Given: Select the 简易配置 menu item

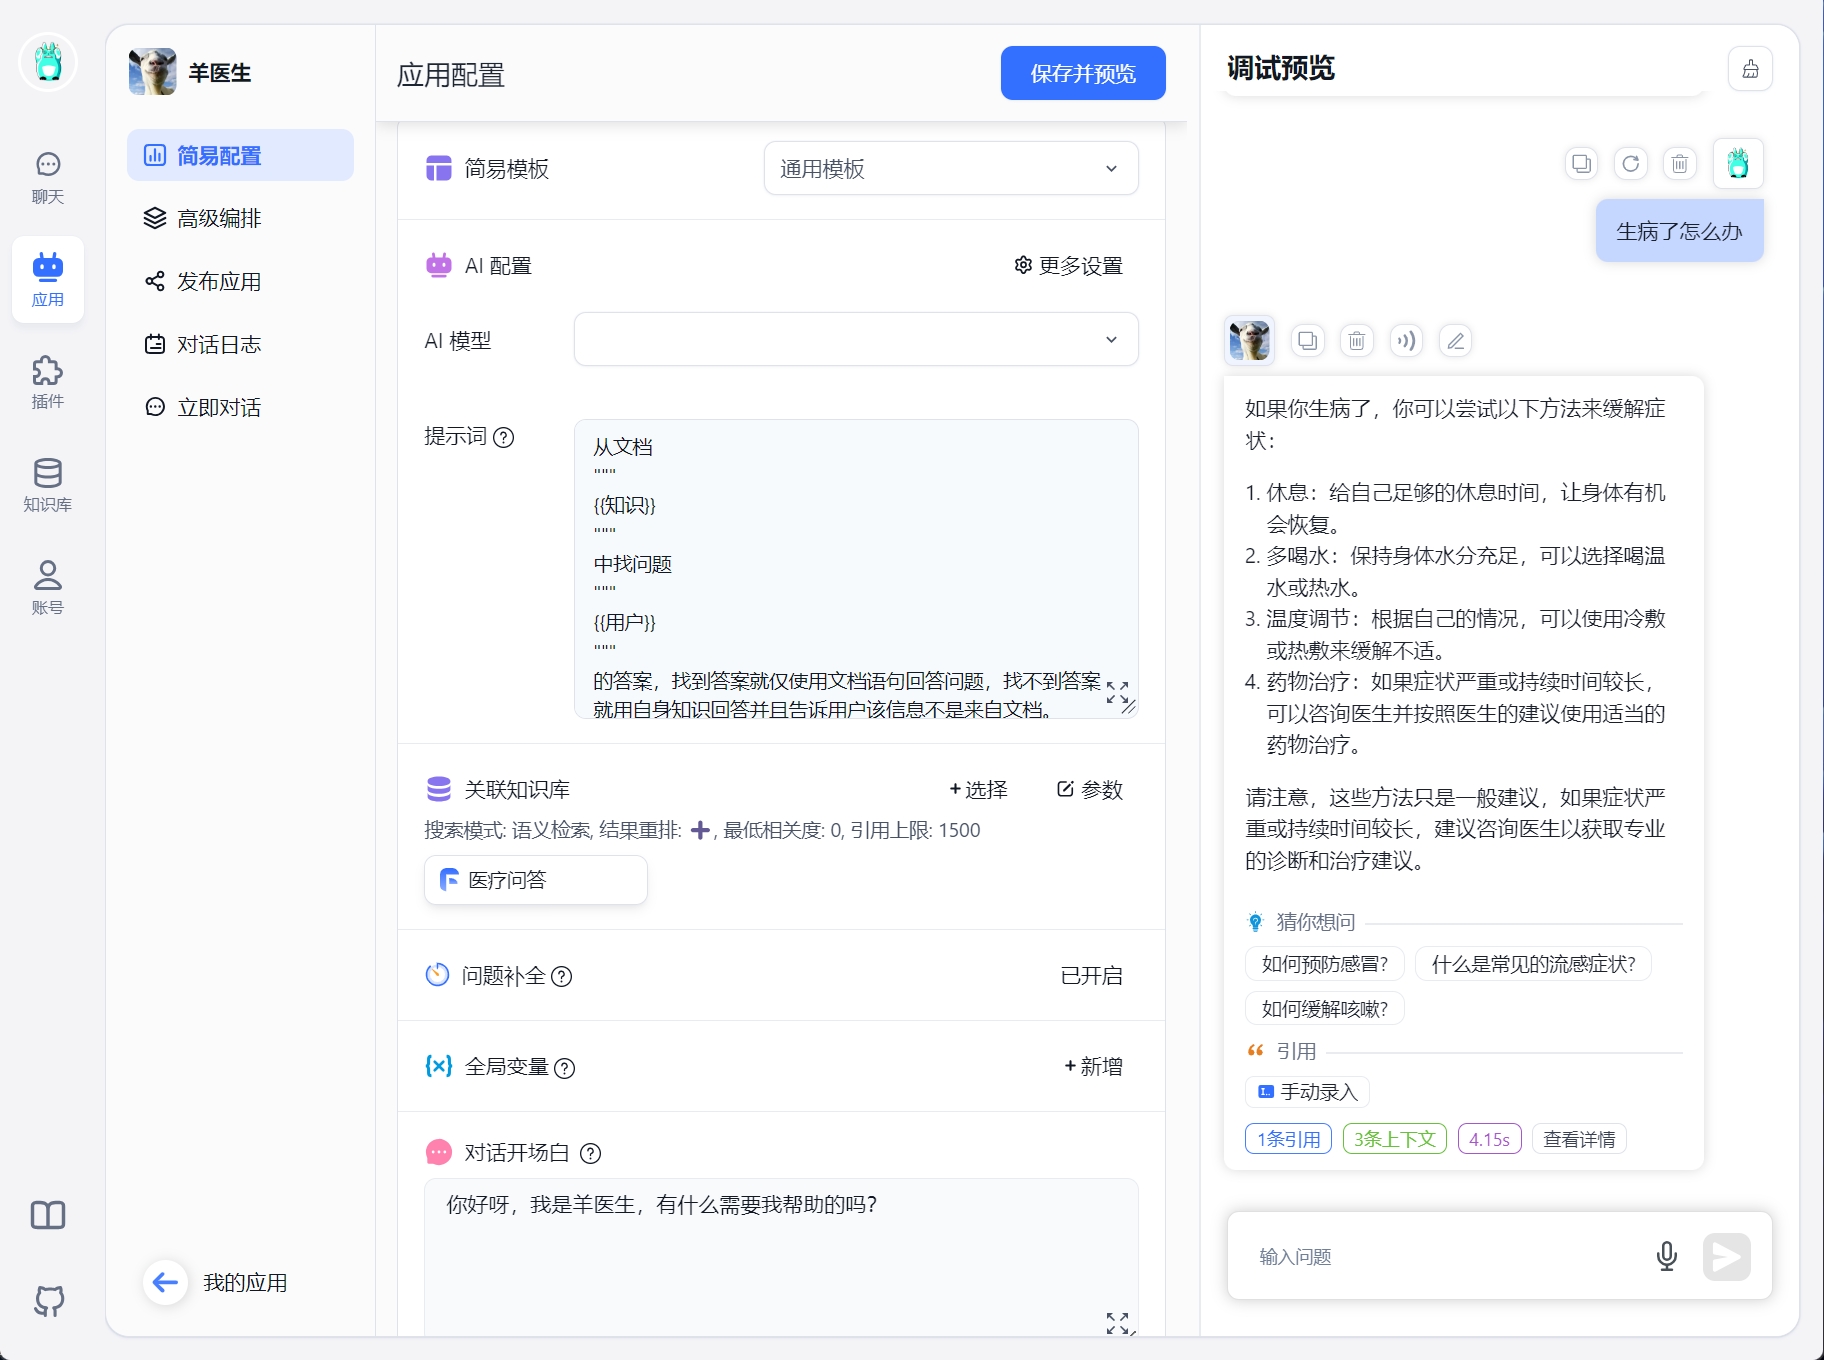Looking at the screenshot, I should click(x=240, y=155).
